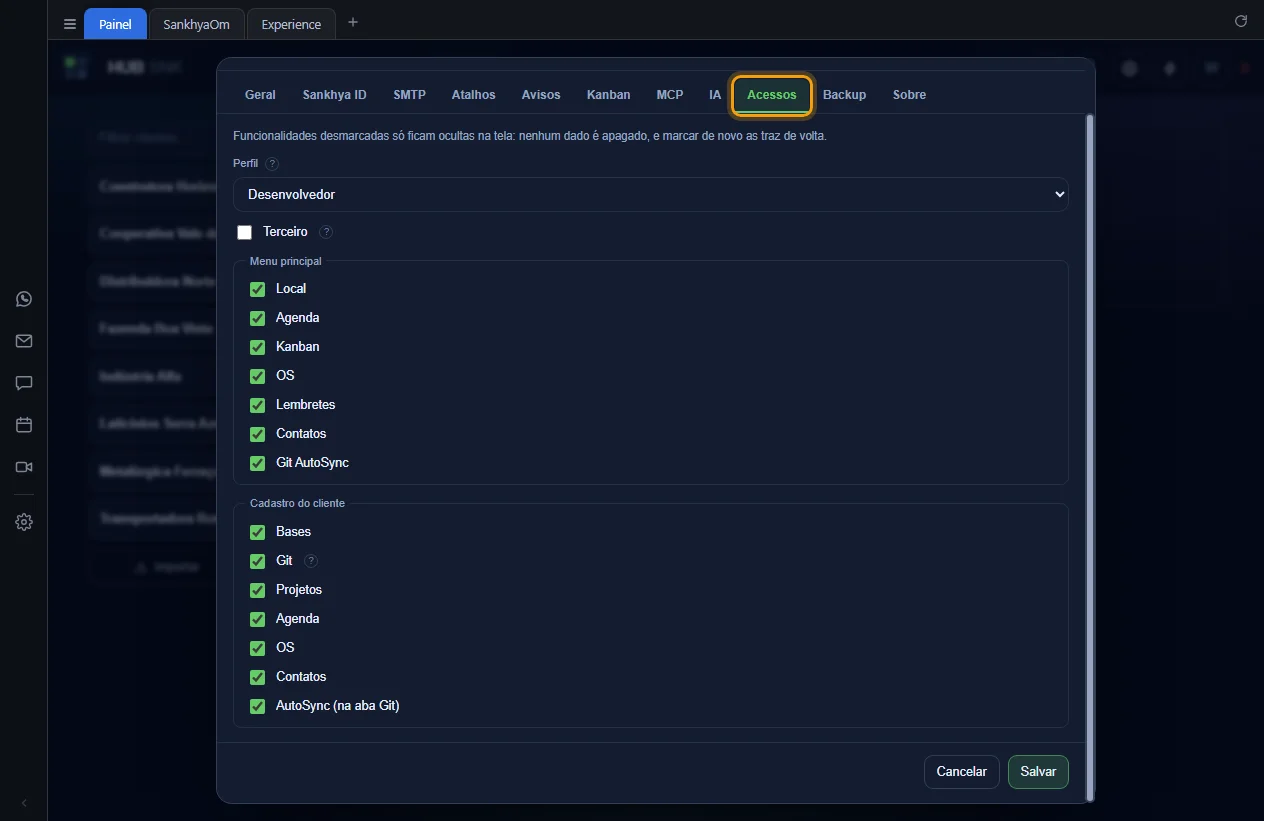This screenshot has height=821, width=1264.
Task: Uncheck the Git AutoSync checkbox
Action: pyautogui.click(x=258, y=463)
